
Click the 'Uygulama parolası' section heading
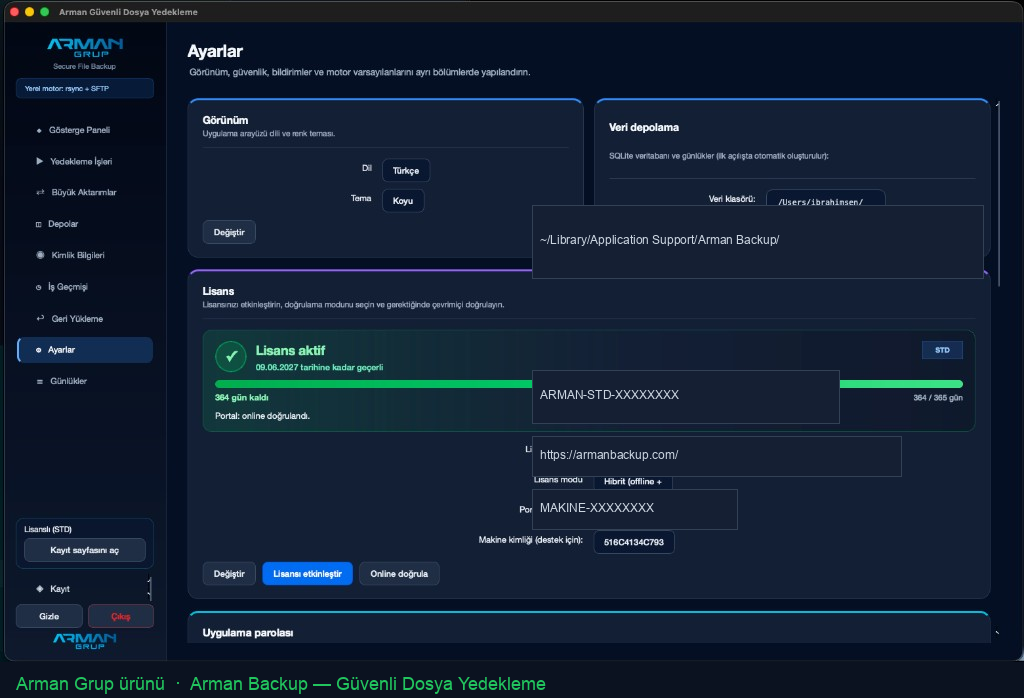[248, 633]
